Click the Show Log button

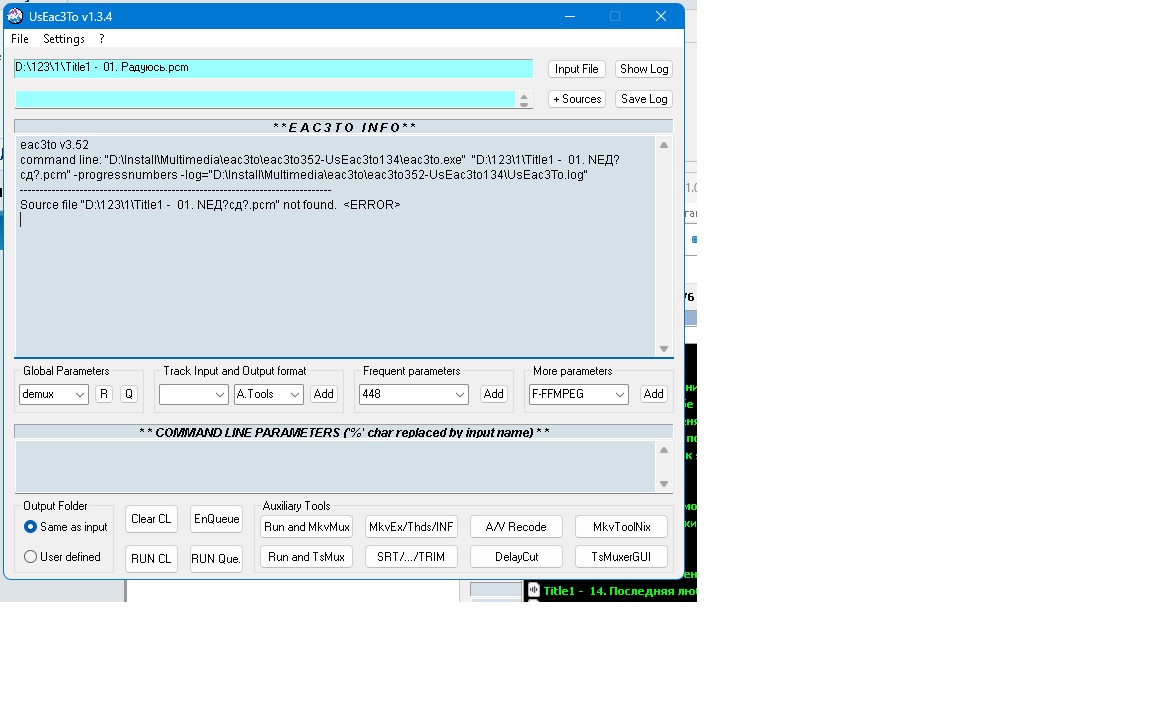643,69
